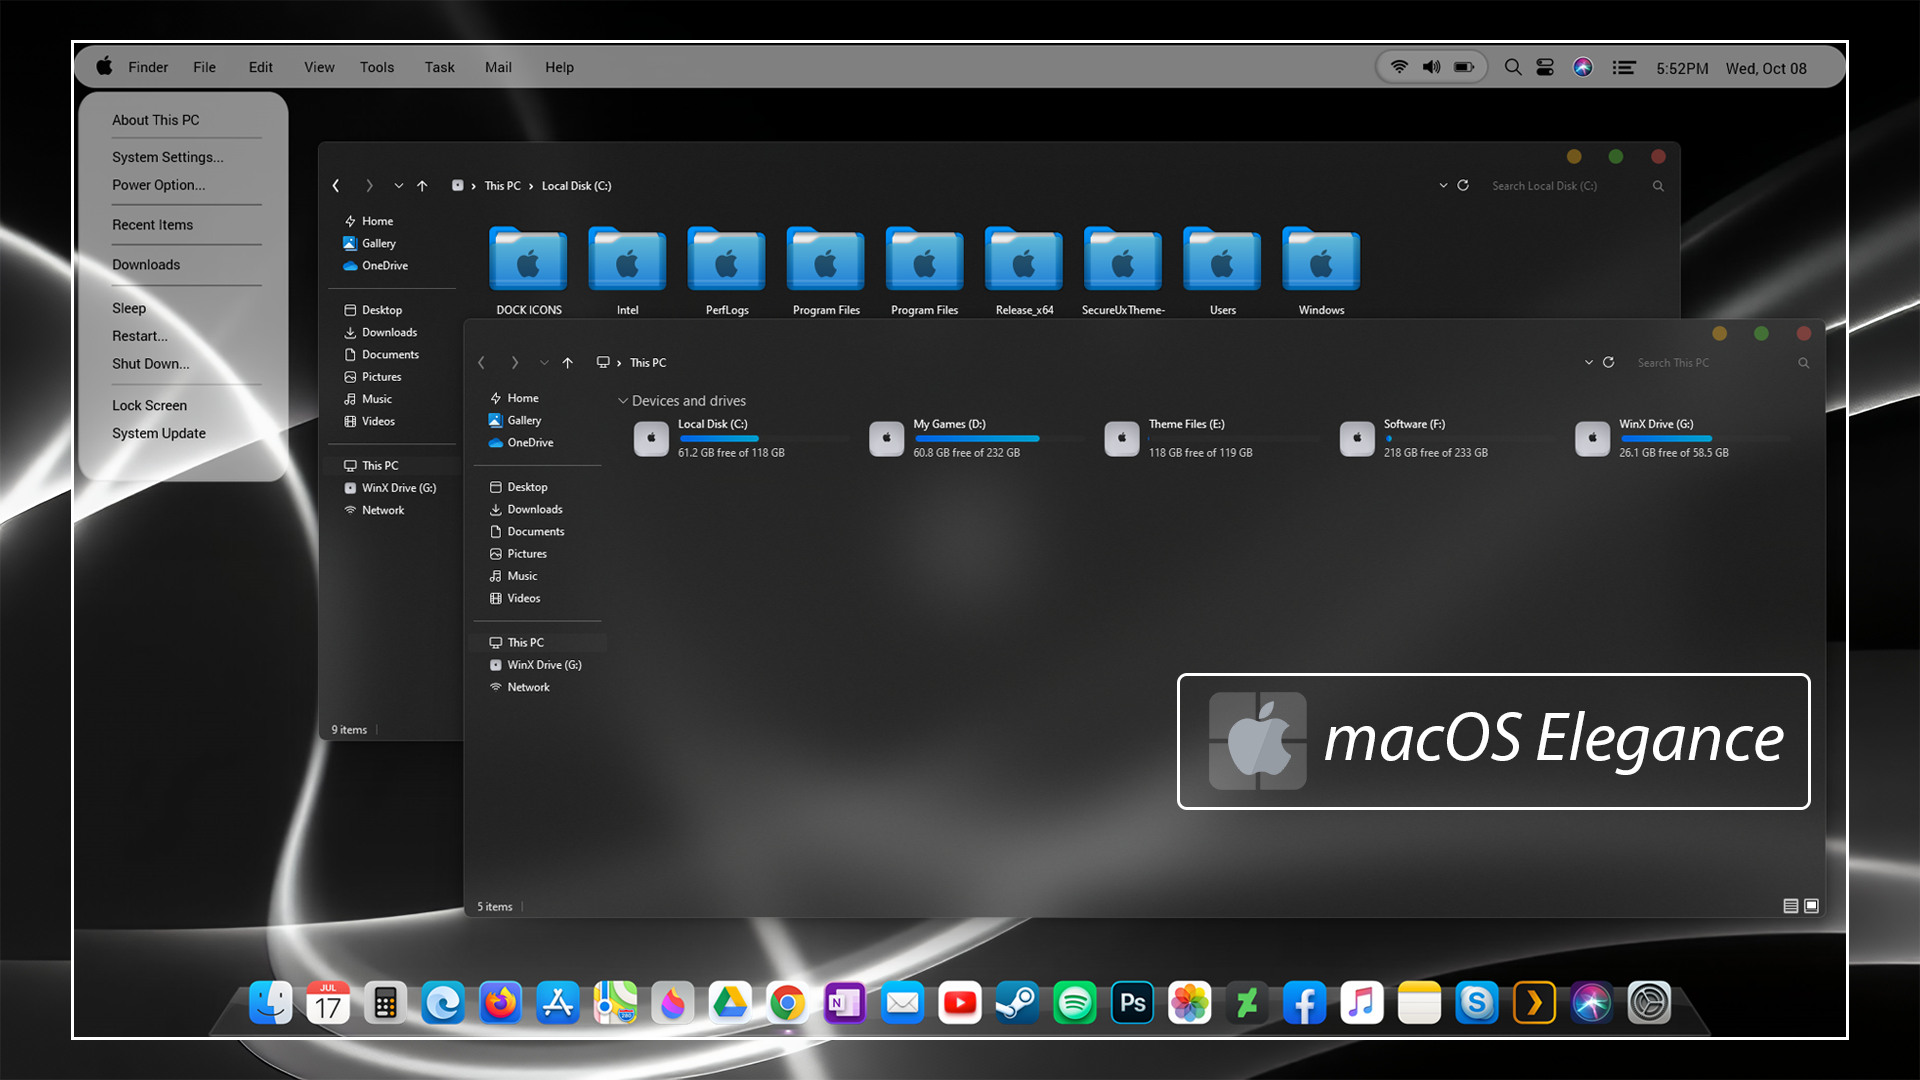
Task: Switch to large icons view
Action: pos(1811,906)
